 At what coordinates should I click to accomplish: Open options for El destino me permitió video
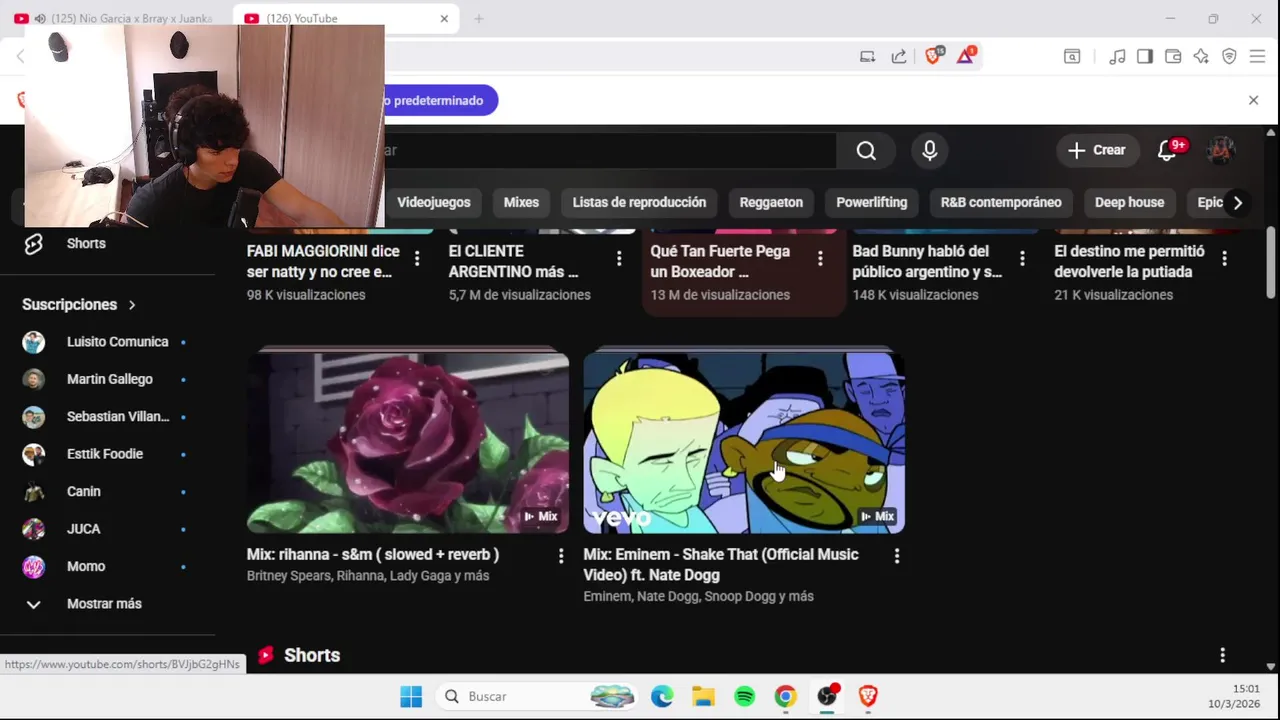tap(1225, 259)
